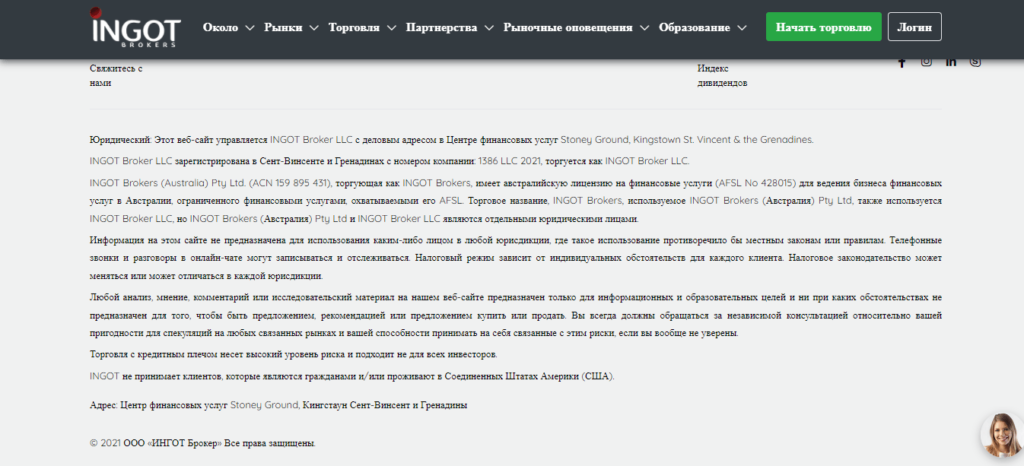Expand chevron next to Рынки
Viewport: 1024px width, 466px height.
313,27
